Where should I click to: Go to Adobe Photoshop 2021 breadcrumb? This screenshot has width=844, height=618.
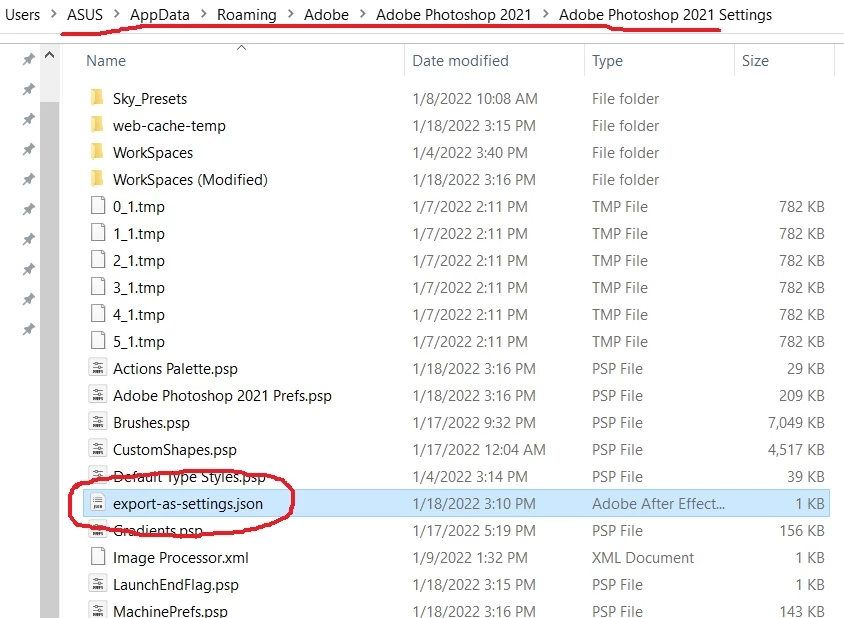[454, 15]
